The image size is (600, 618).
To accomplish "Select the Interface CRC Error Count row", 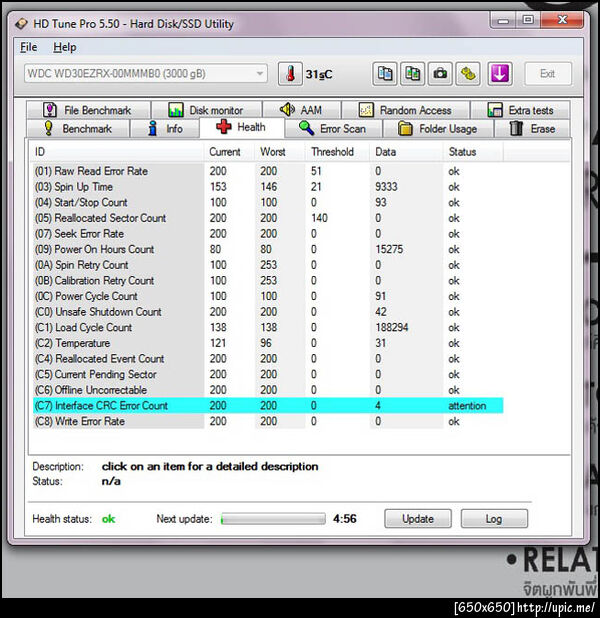I will click(x=268, y=406).
